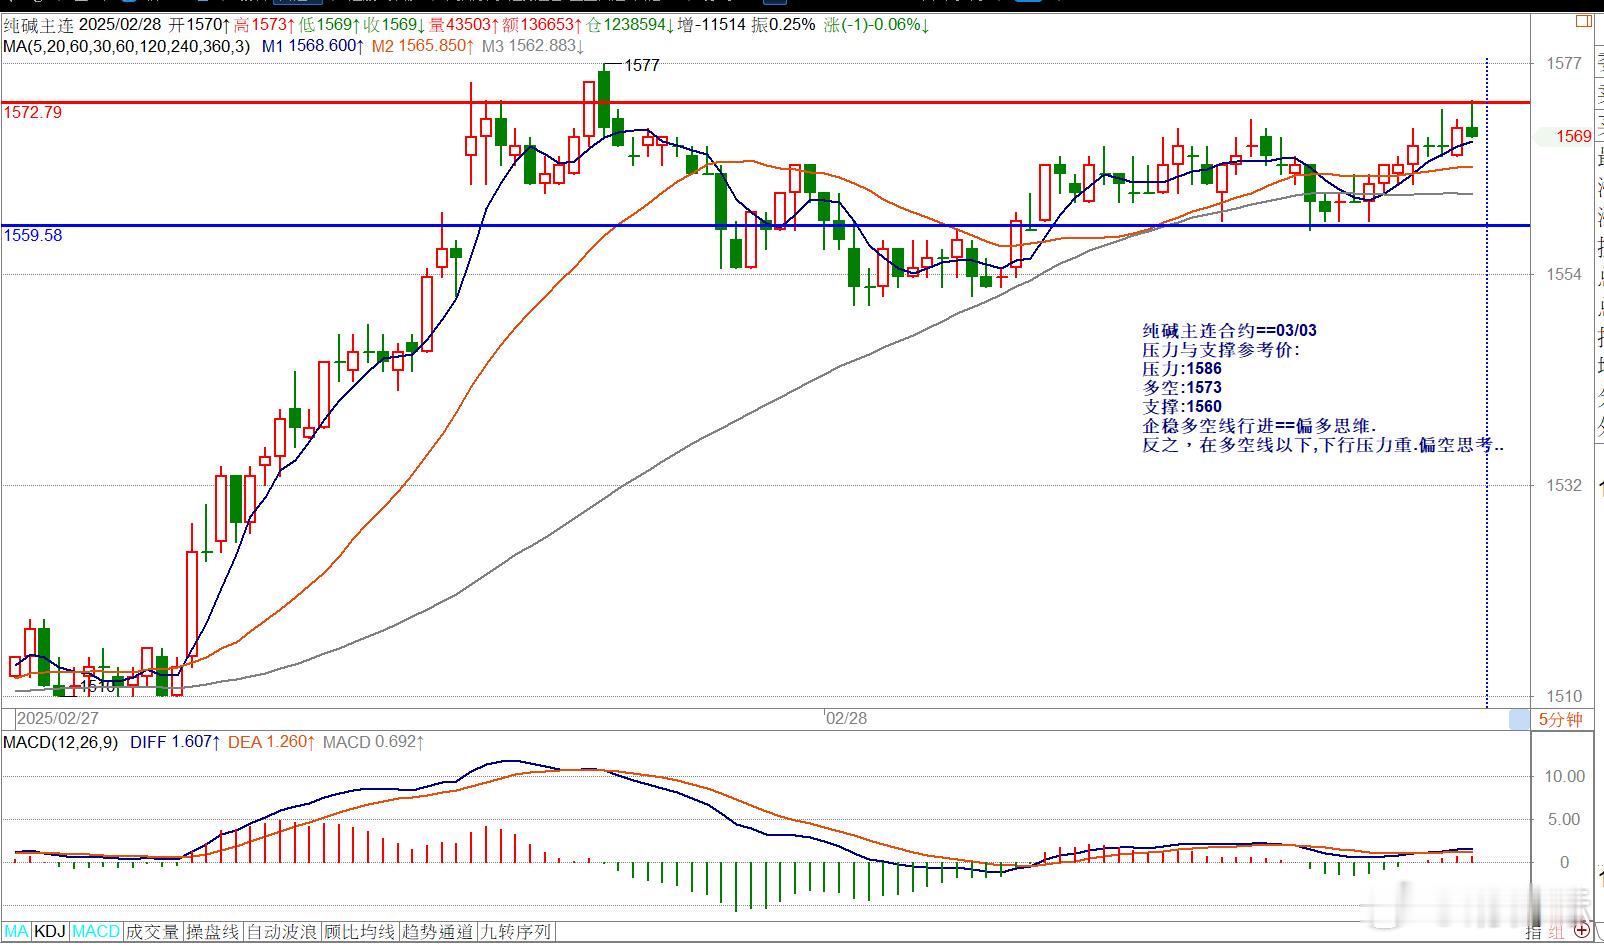Switch to the KDJ indicator tab
Screen dimensions: 1604x946
50,932
